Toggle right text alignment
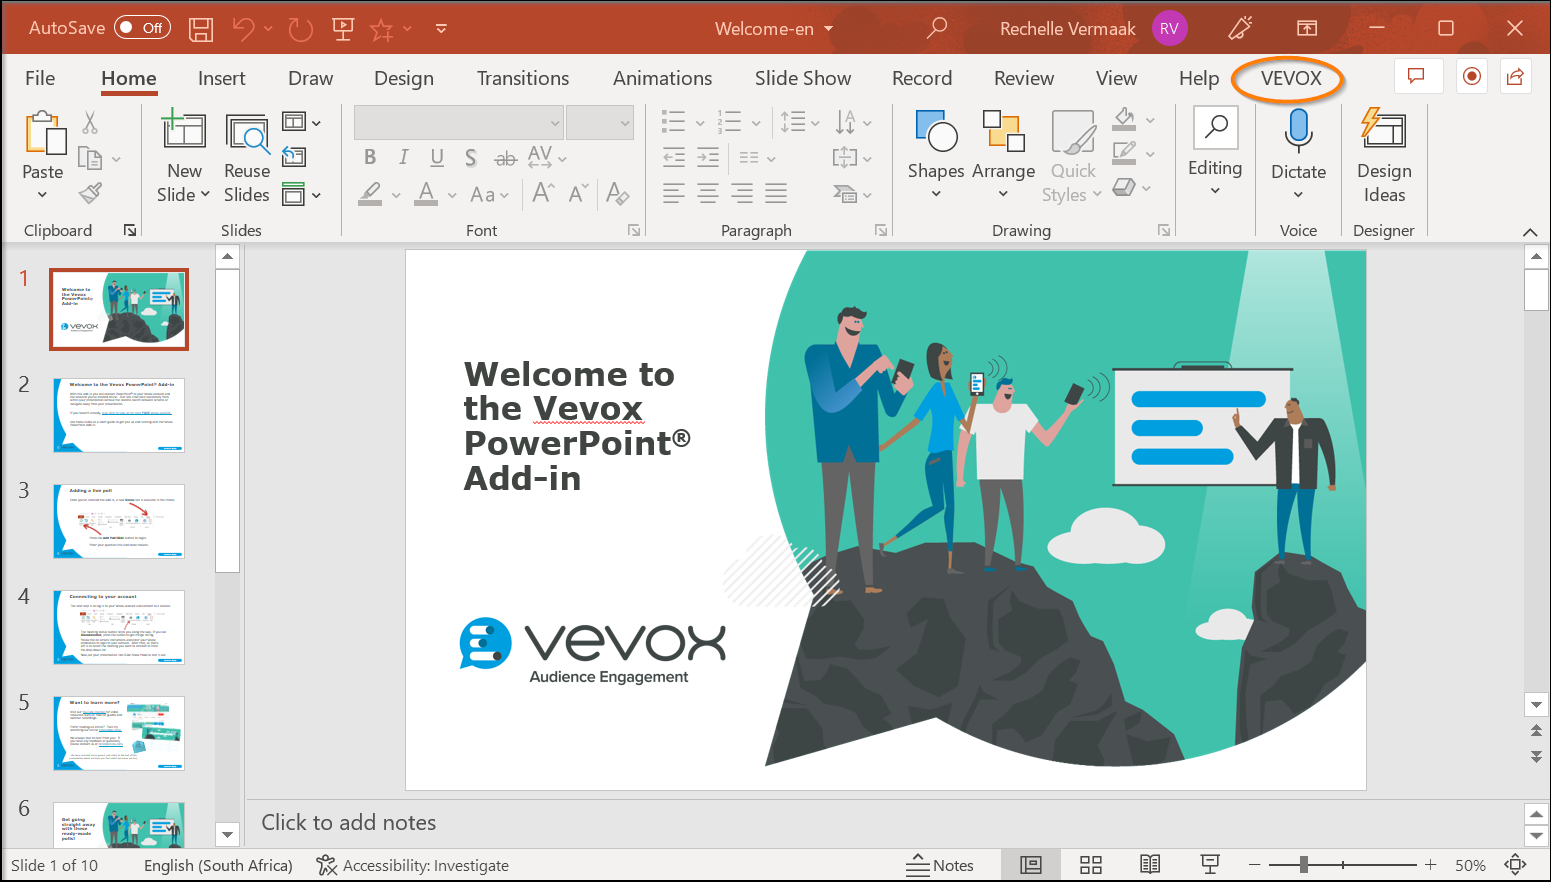 point(742,193)
